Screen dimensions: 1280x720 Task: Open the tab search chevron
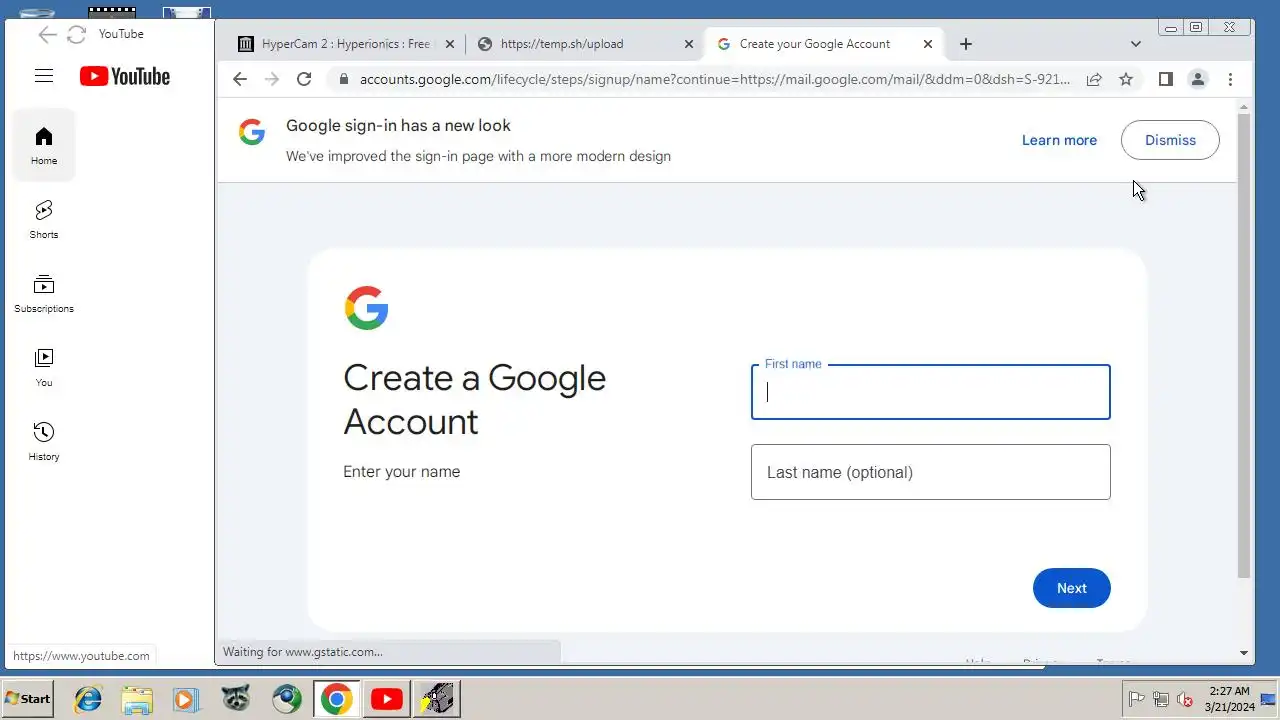coord(1135,44)
